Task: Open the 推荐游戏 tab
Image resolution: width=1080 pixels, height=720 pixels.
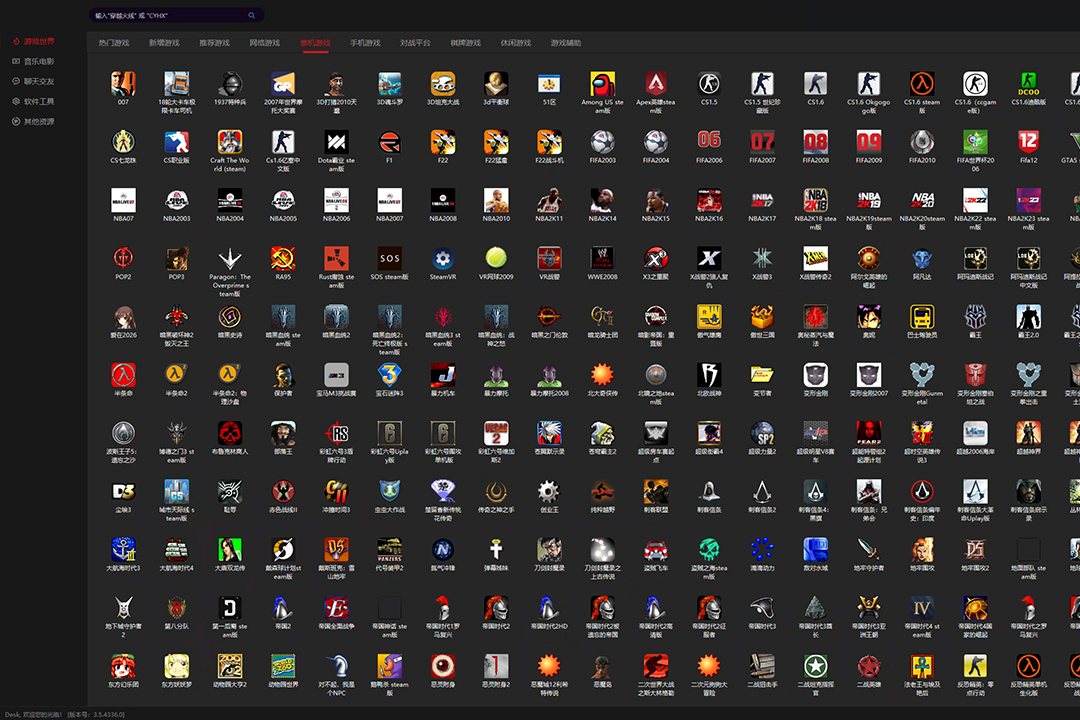Action: click(x=214, y=43)
